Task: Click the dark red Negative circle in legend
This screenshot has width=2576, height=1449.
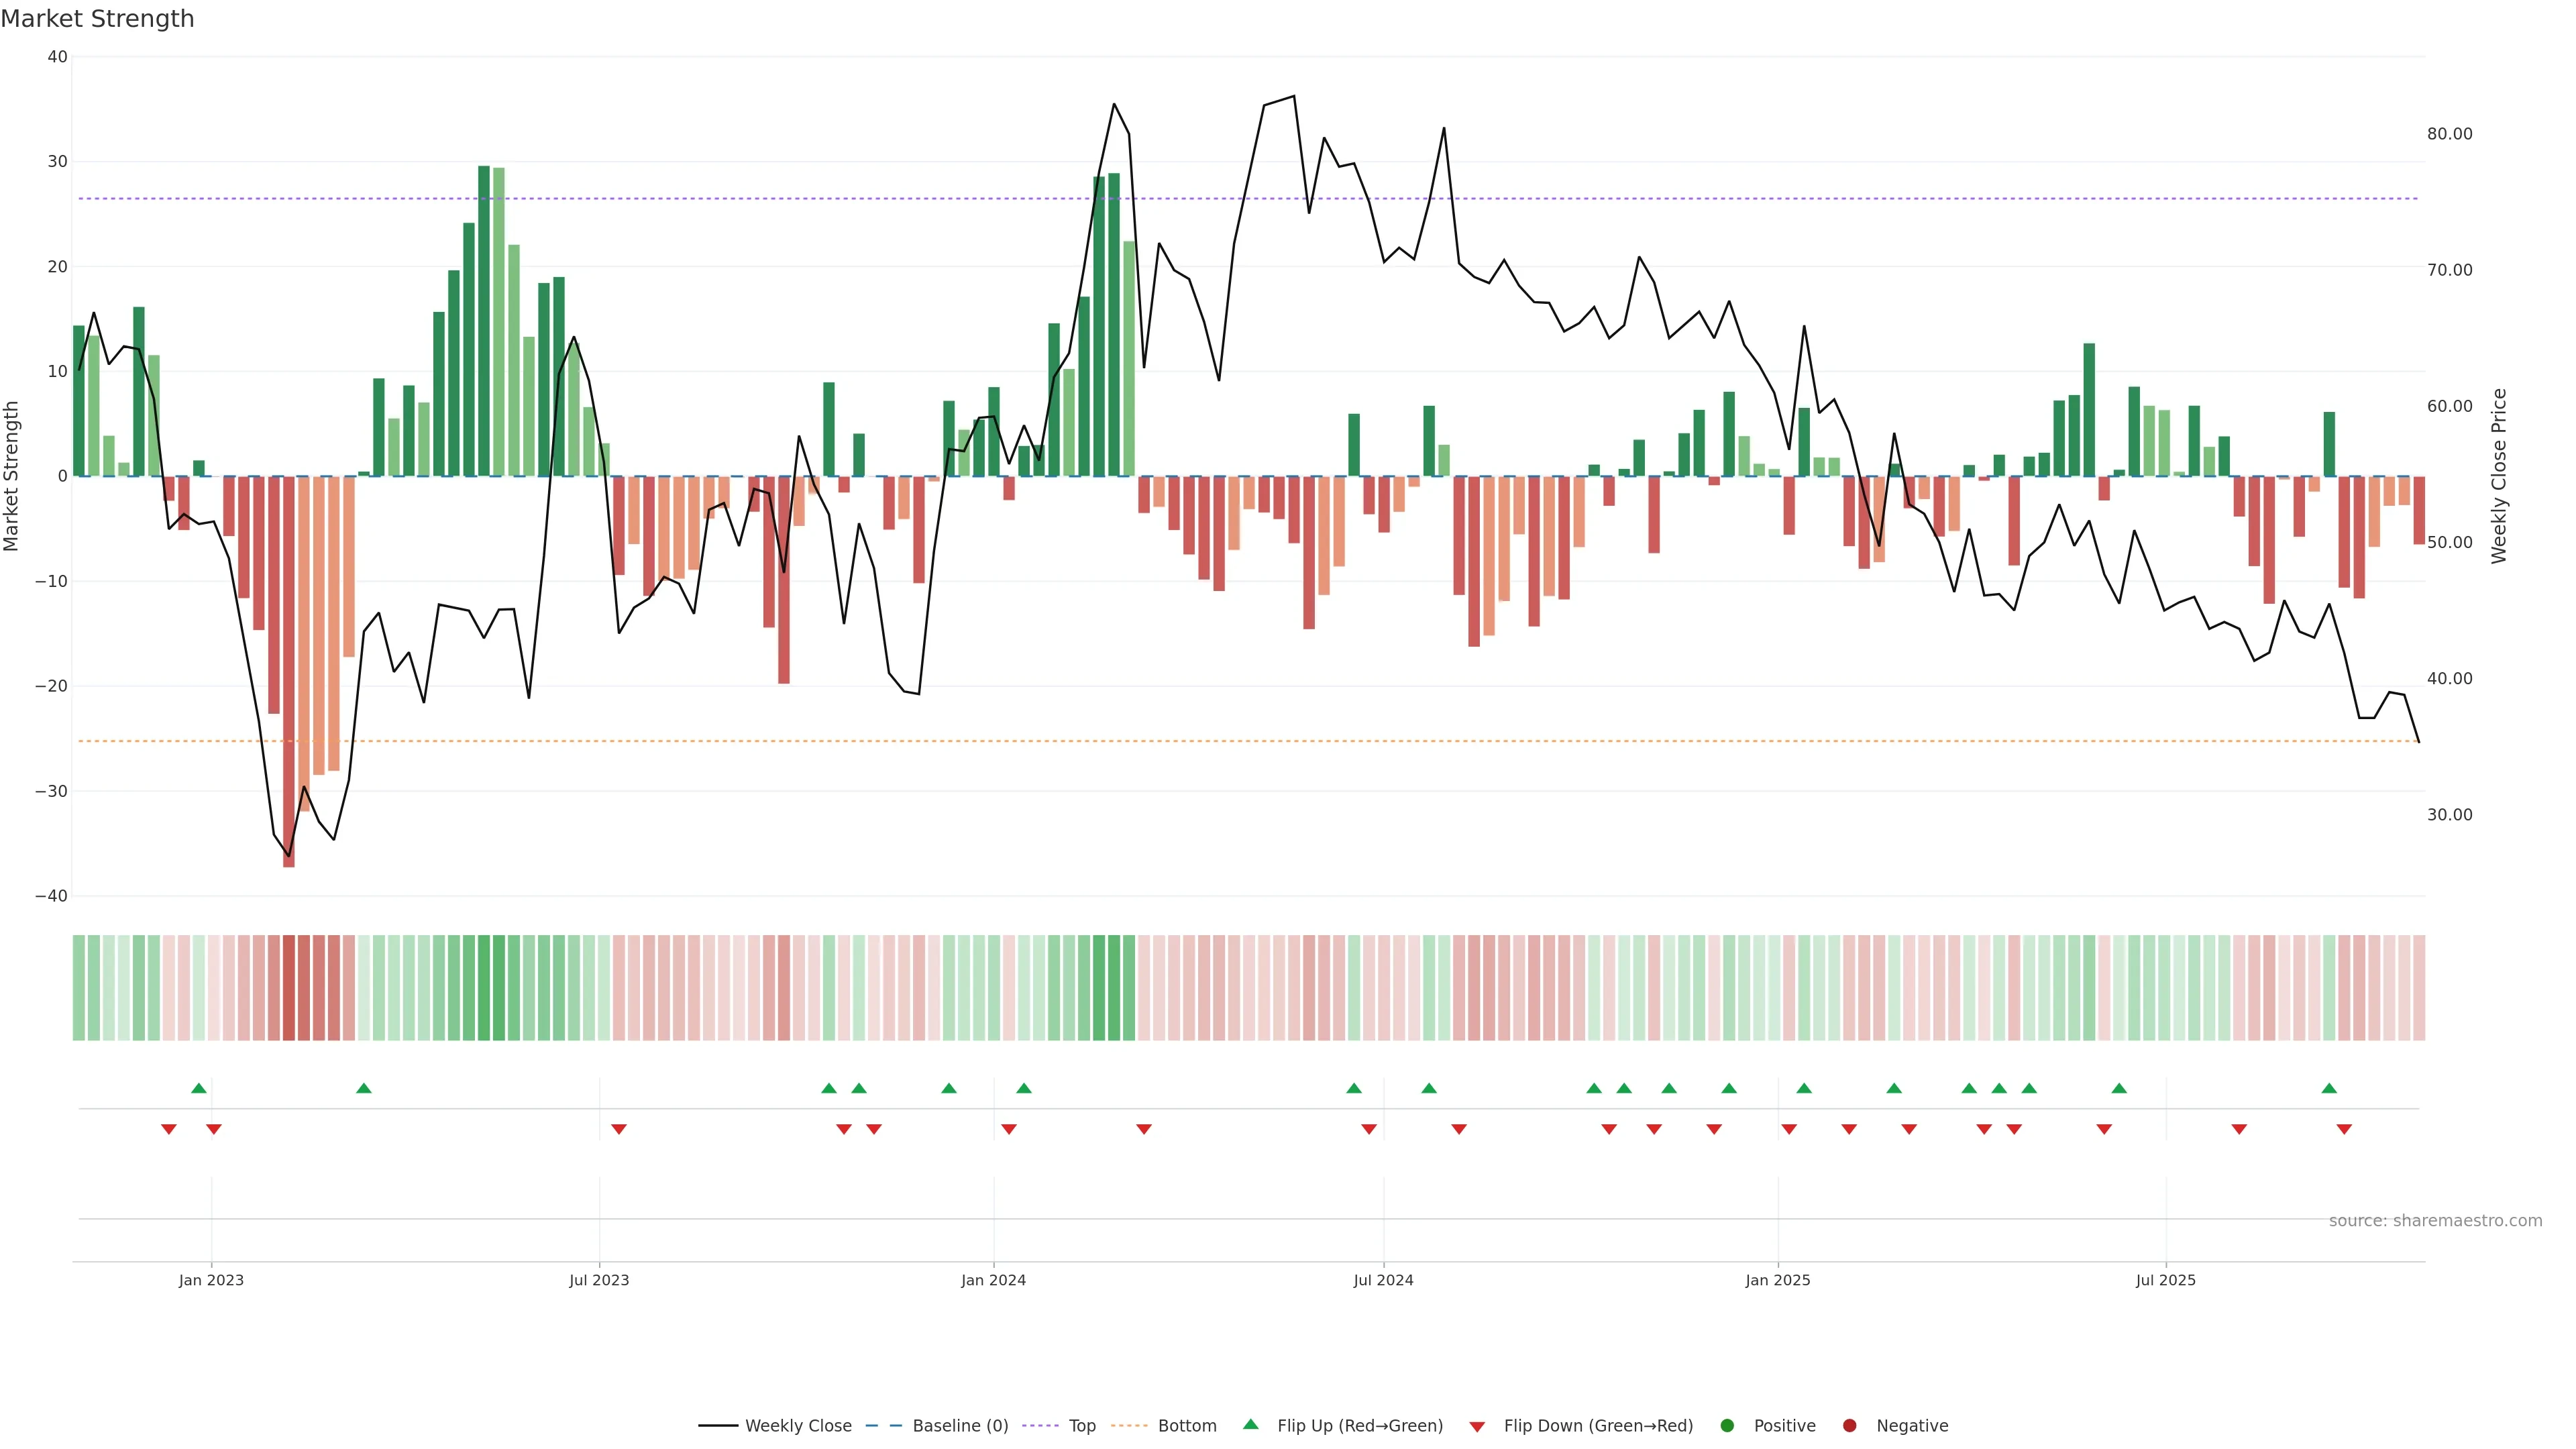Action: click(x=1849, y=1426)
